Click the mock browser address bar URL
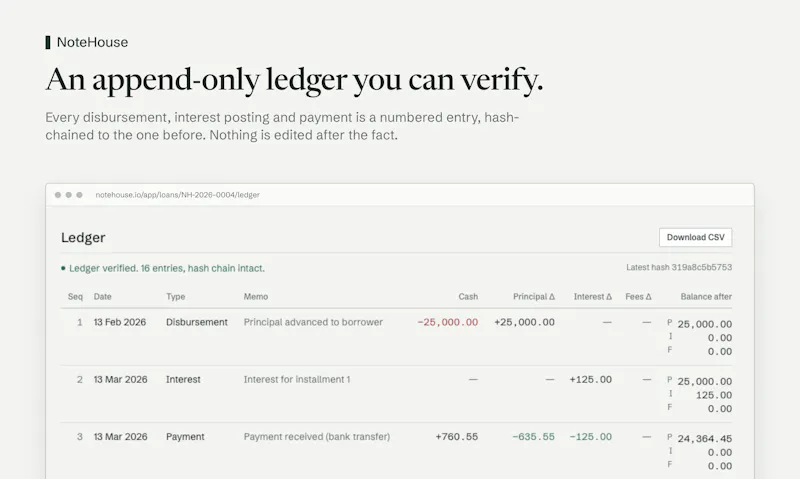 coord(178,195)
